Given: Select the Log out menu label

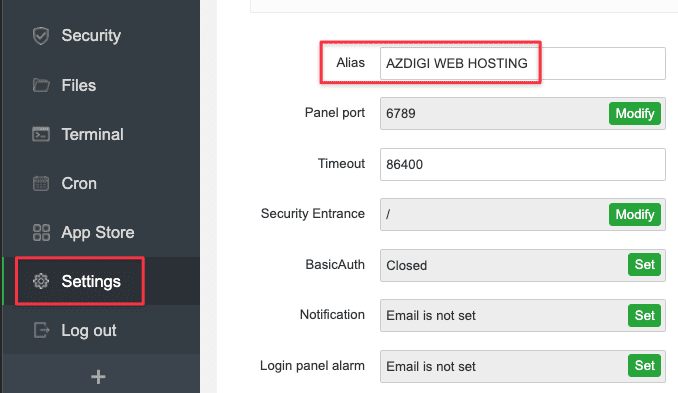Looking at the screenshot, I should click(x=89, y=330).
